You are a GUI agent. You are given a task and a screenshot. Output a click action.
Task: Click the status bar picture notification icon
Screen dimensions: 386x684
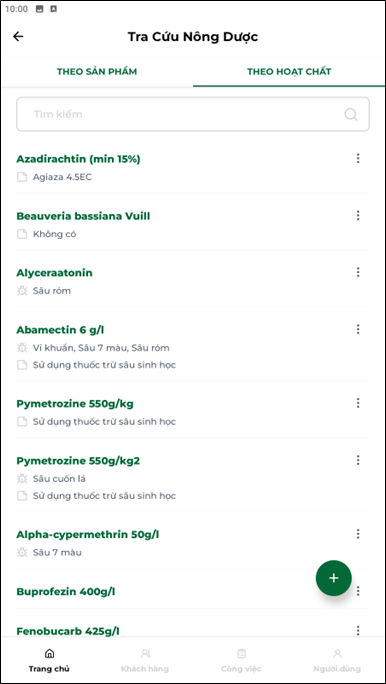click(x=40, y=9)
